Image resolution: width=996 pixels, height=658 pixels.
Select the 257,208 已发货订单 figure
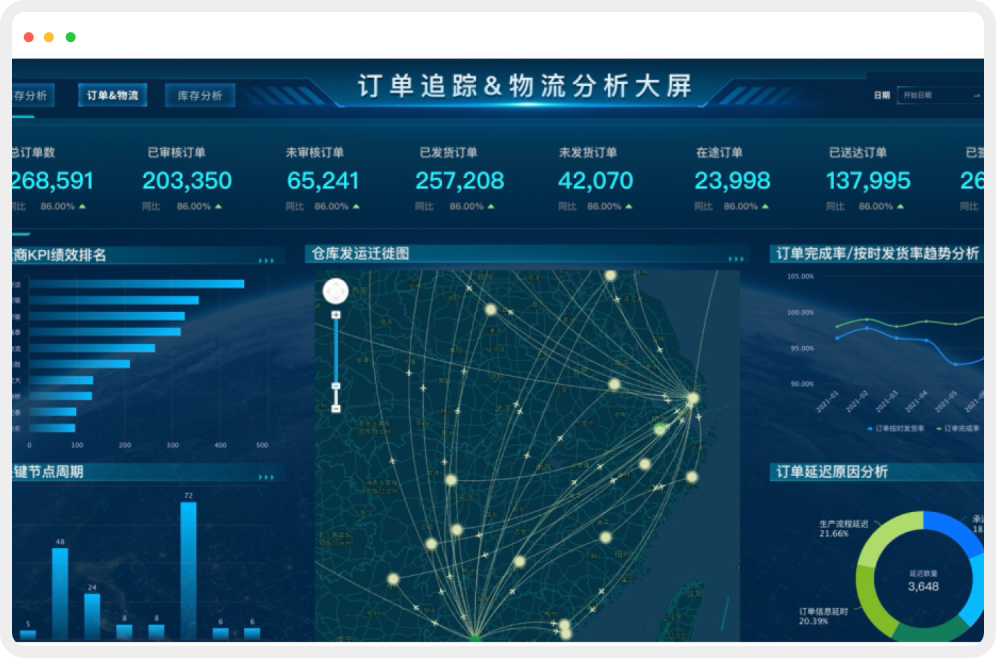[460, 181]
